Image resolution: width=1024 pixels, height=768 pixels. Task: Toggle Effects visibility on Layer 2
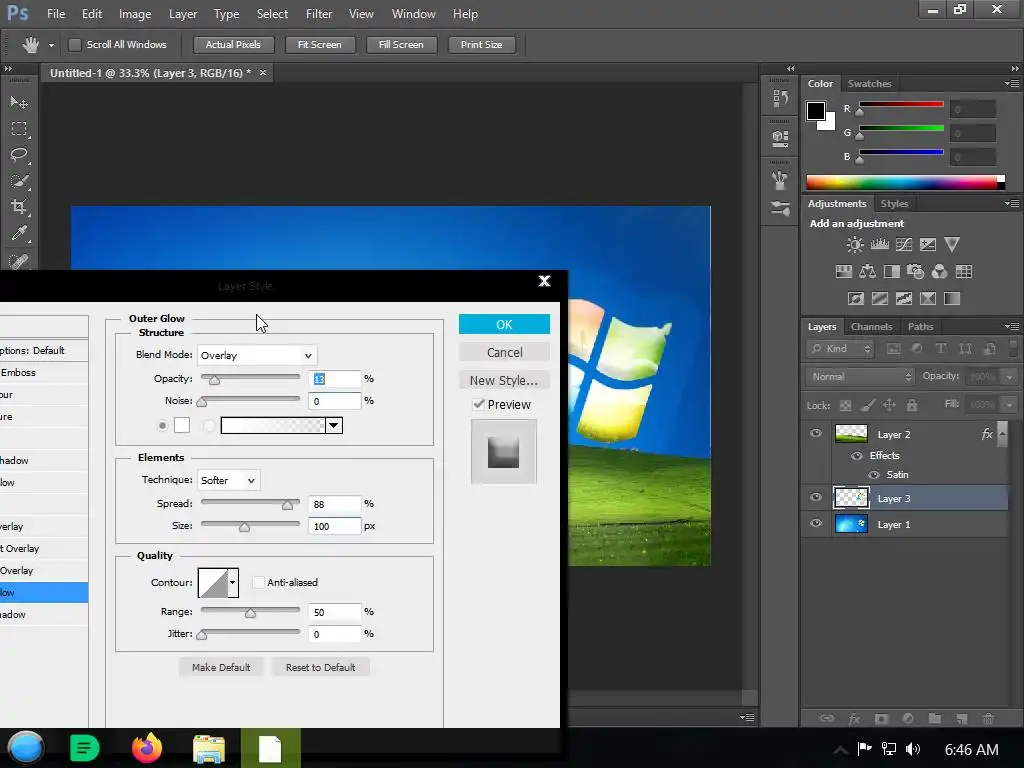click(857, 456)
